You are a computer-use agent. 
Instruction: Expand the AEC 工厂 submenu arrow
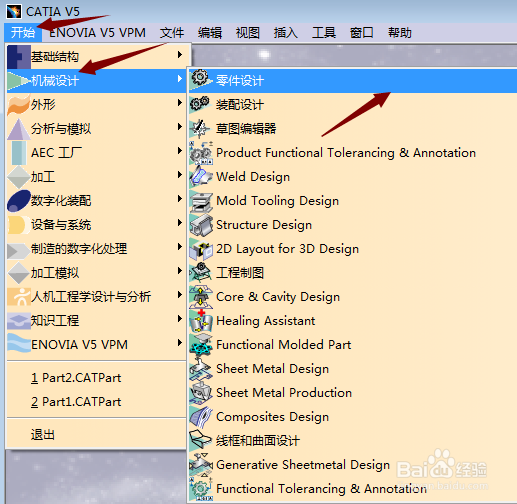pos(180,150)
